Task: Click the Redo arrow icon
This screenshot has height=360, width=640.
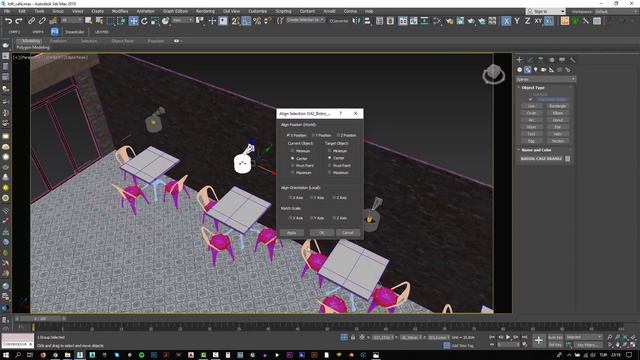Action: pos(19,21)
